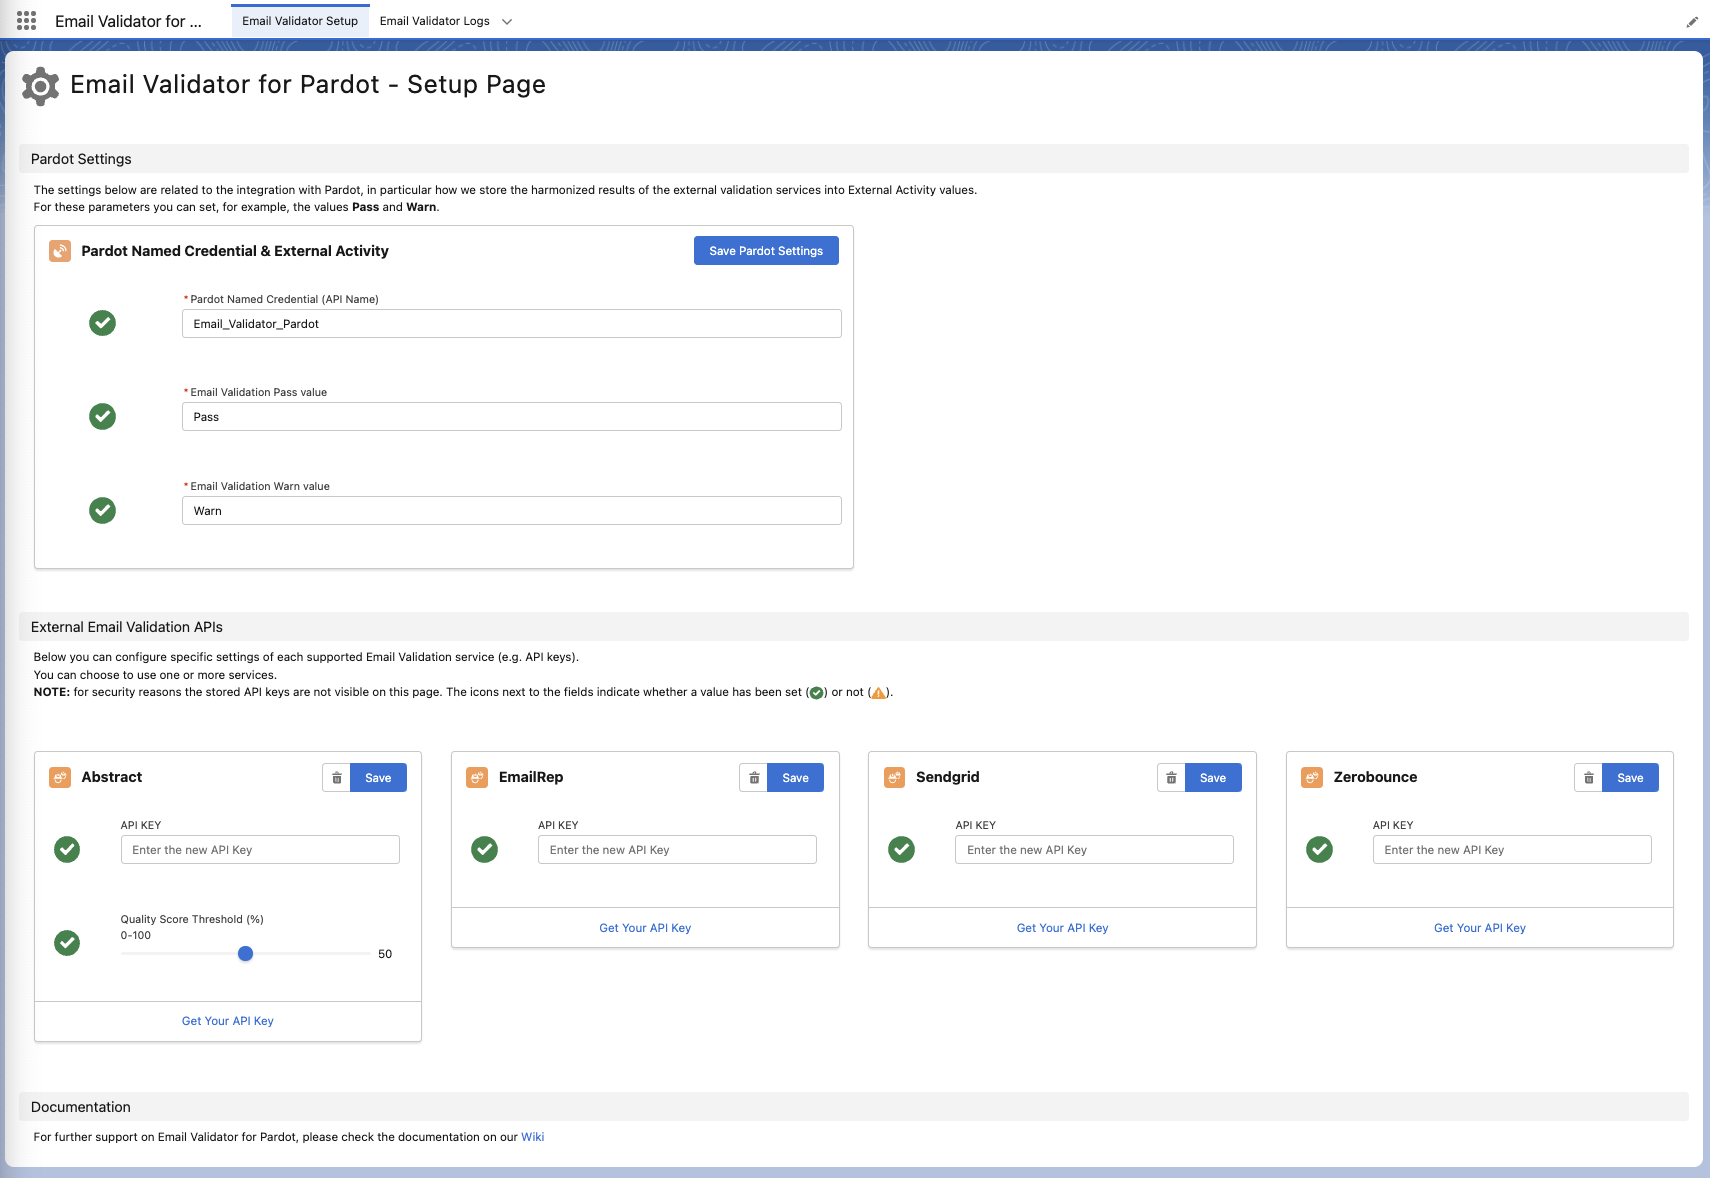Switch to the Email Validator Setup tab
The image size is (1710, 1178).
300,21
